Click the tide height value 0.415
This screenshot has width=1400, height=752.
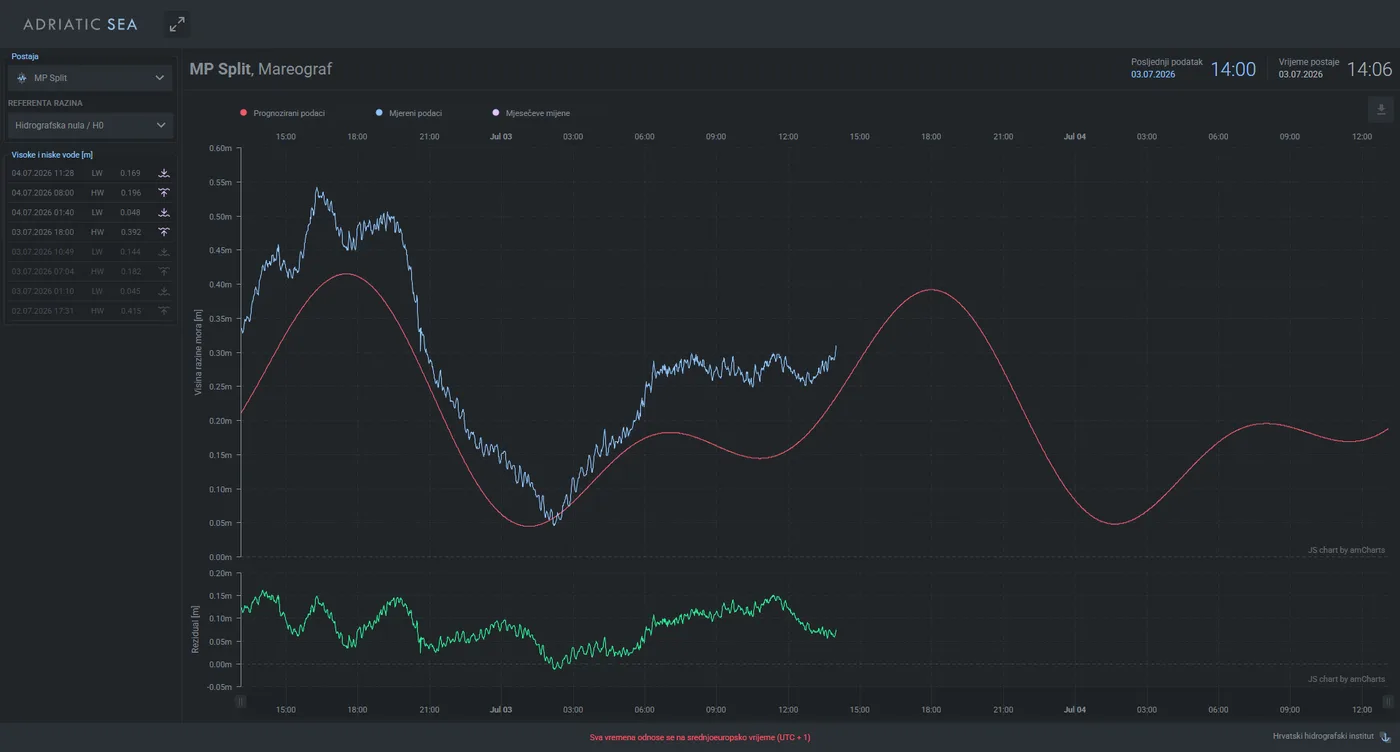(131, 311)
